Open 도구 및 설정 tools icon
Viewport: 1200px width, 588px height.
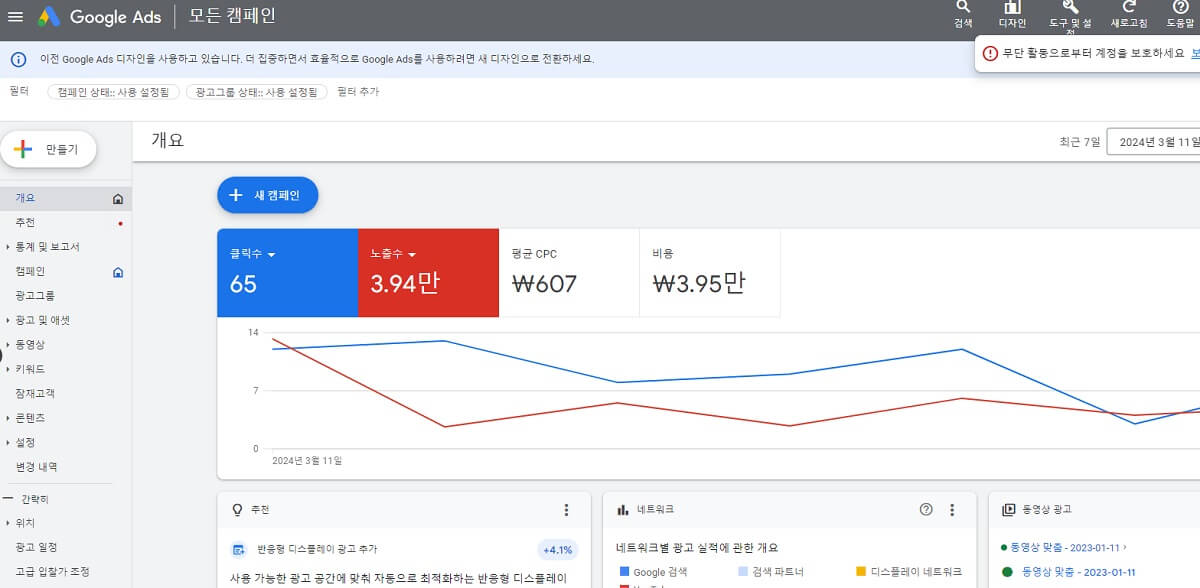click(x=1068, y=13)
